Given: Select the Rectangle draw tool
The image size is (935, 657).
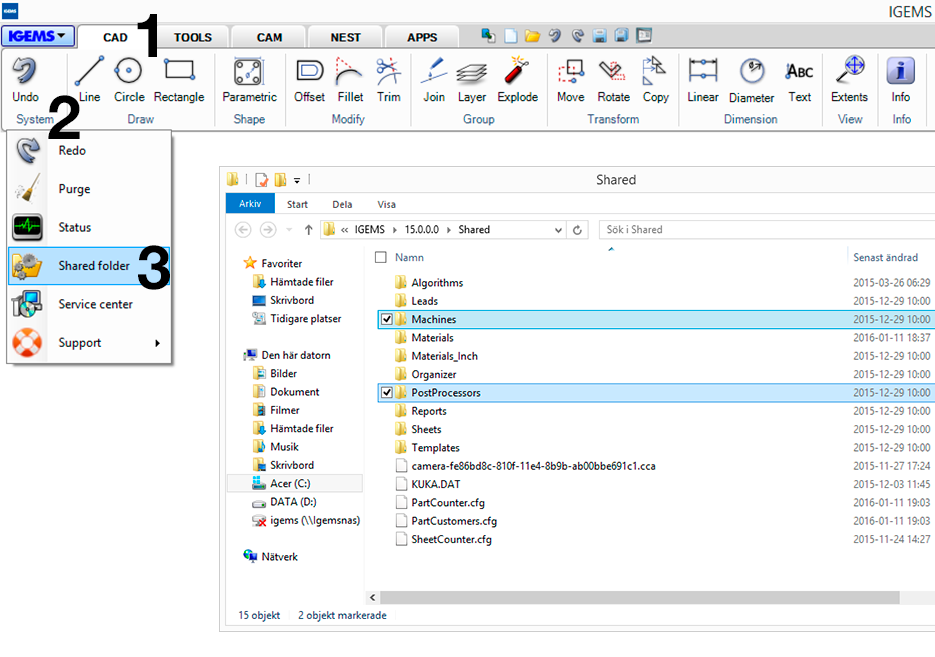Looking at the screenshot, I should click(179, 80).
